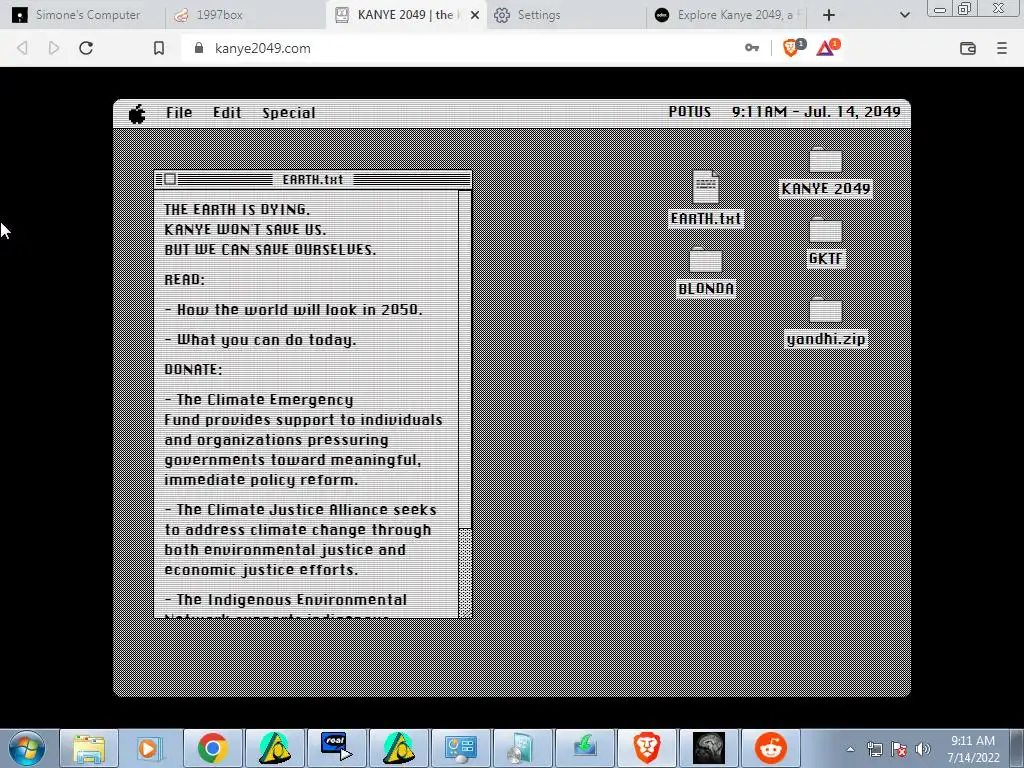Viewport: 1024px width, 768px height.
Task: Open Action Center flag tray icon
Action: (x=899, y=750)
